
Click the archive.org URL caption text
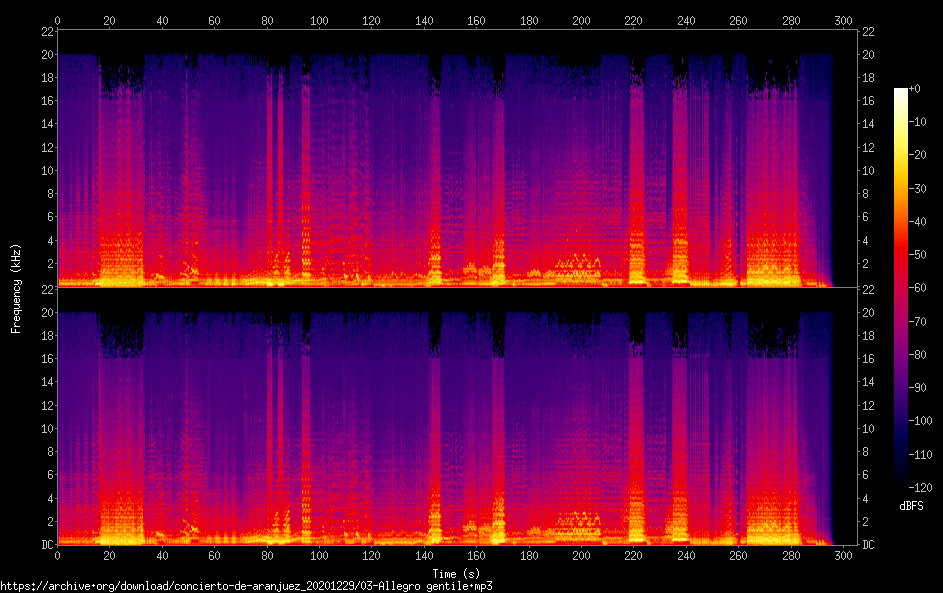point(246,586)
